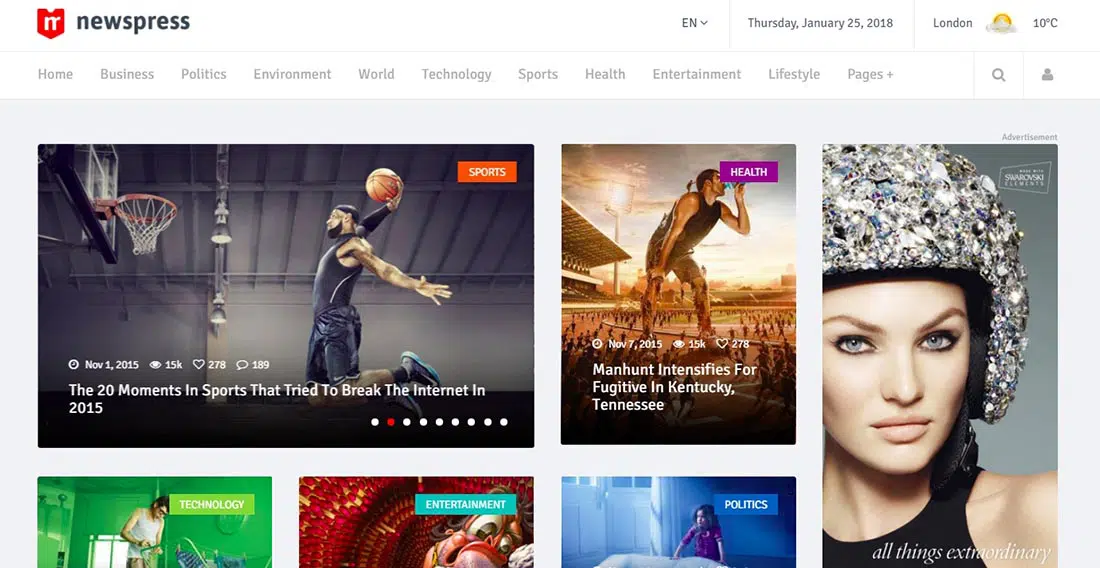Click the purple HEALTH category tag
Viewport: 1100px width, 568px height.
click(x=748, y=172)
